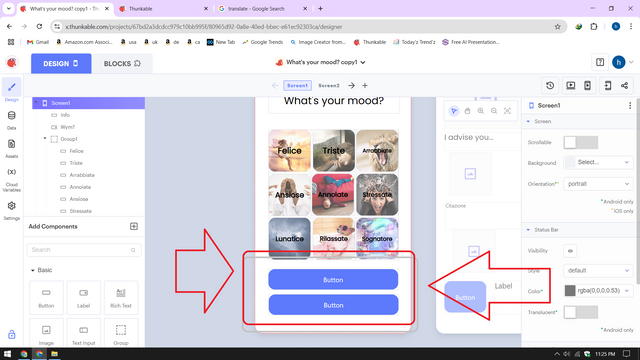Click the share project icon
This screenshot has height=360, width=640.
point(624,86)
